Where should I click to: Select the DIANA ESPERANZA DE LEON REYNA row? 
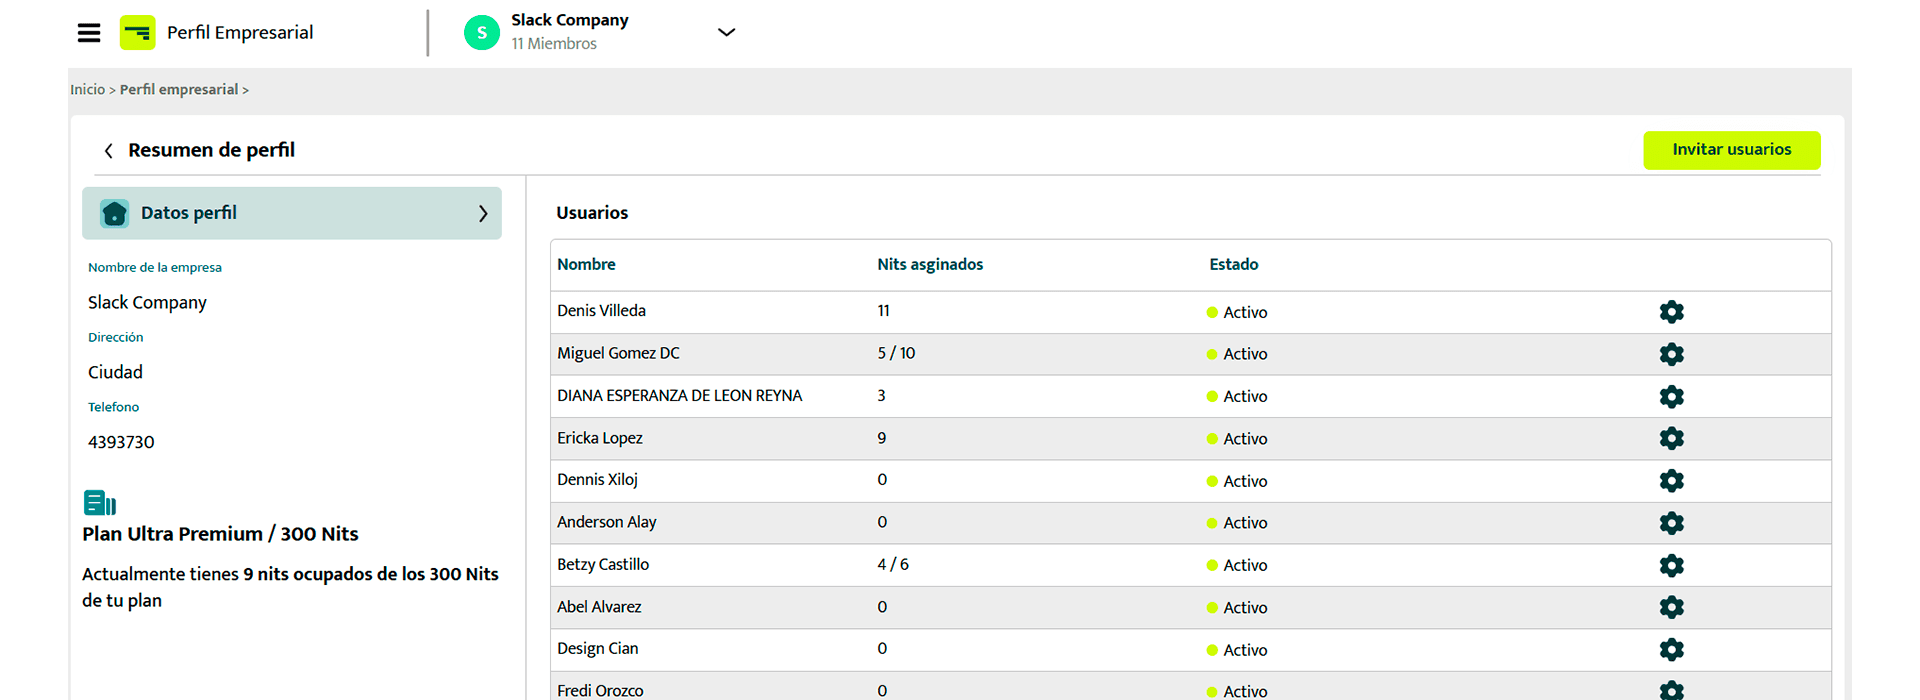click(x=1190, y=396)
